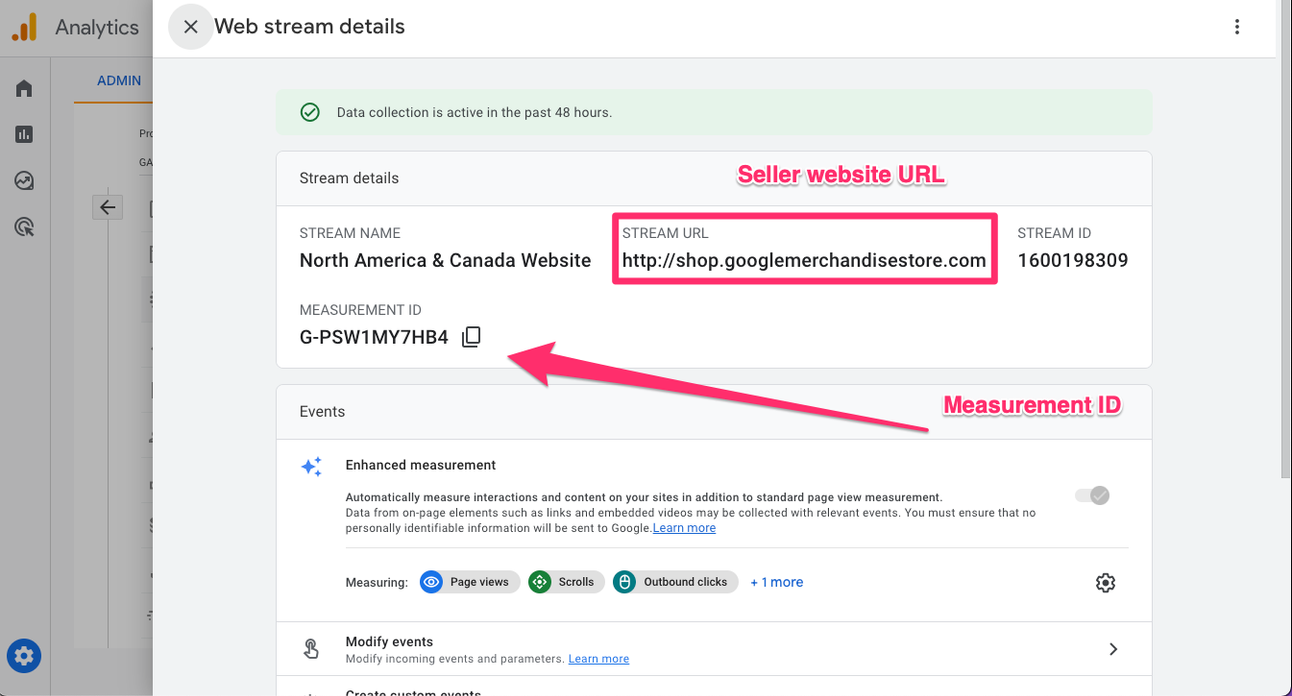1292x696 pixels.
Task: Open Learn more link under Modify events
Action: 599,659
